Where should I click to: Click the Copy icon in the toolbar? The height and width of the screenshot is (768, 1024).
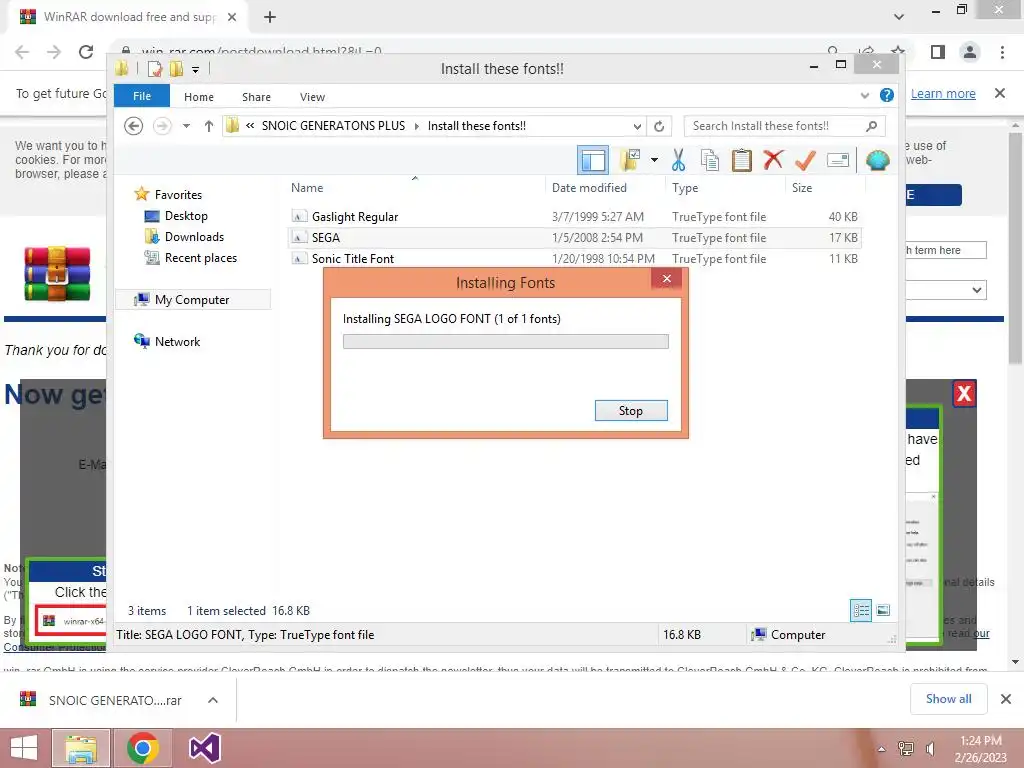[x=710, y=160]
